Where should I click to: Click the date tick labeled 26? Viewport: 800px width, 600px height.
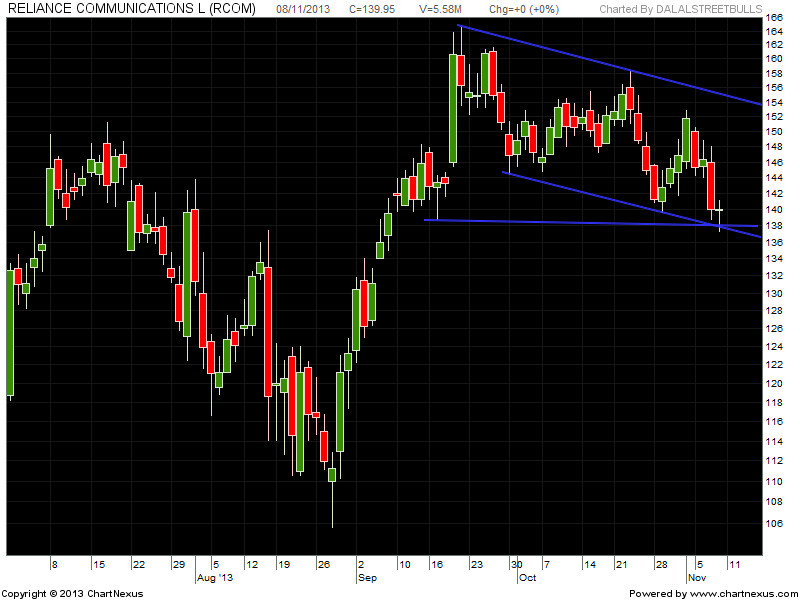coord(323,565)
